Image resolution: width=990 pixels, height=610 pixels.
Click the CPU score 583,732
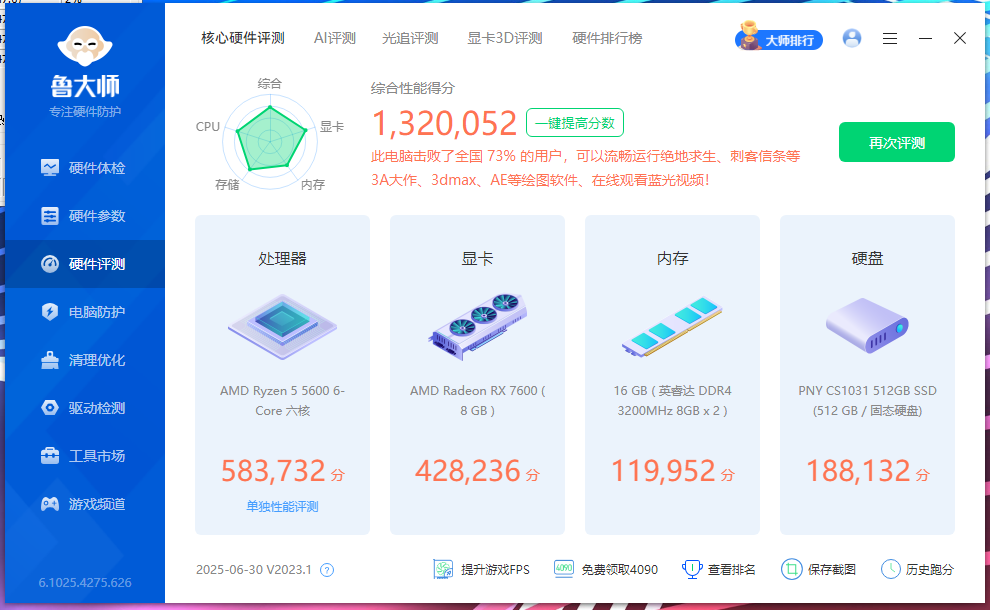[273, 471]
